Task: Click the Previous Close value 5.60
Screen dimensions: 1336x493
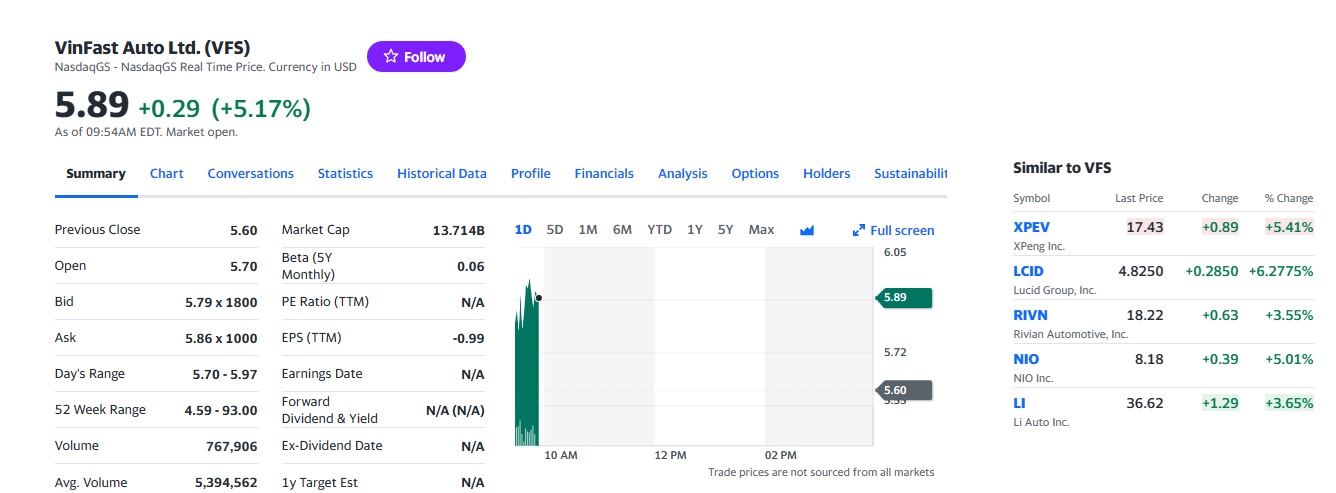Action: pos(244,230)
